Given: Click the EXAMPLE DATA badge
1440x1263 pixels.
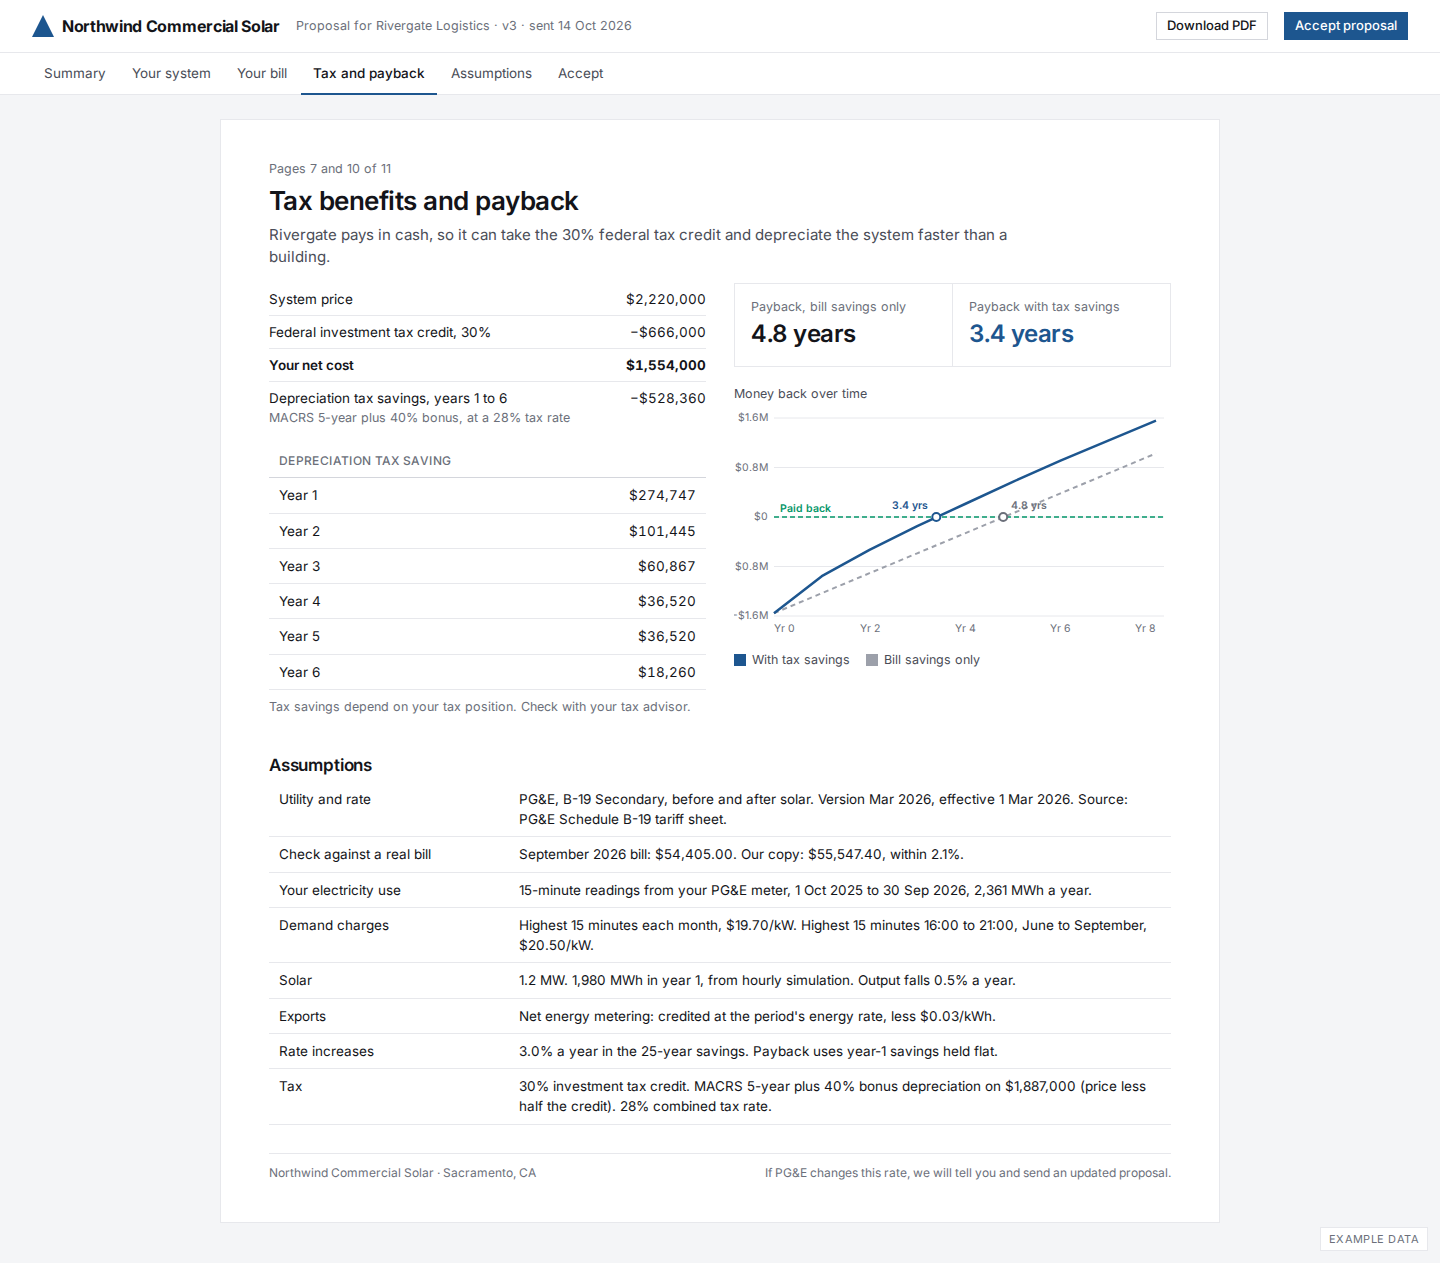Looking at the screenshot, I should tap(1374, 1239).
